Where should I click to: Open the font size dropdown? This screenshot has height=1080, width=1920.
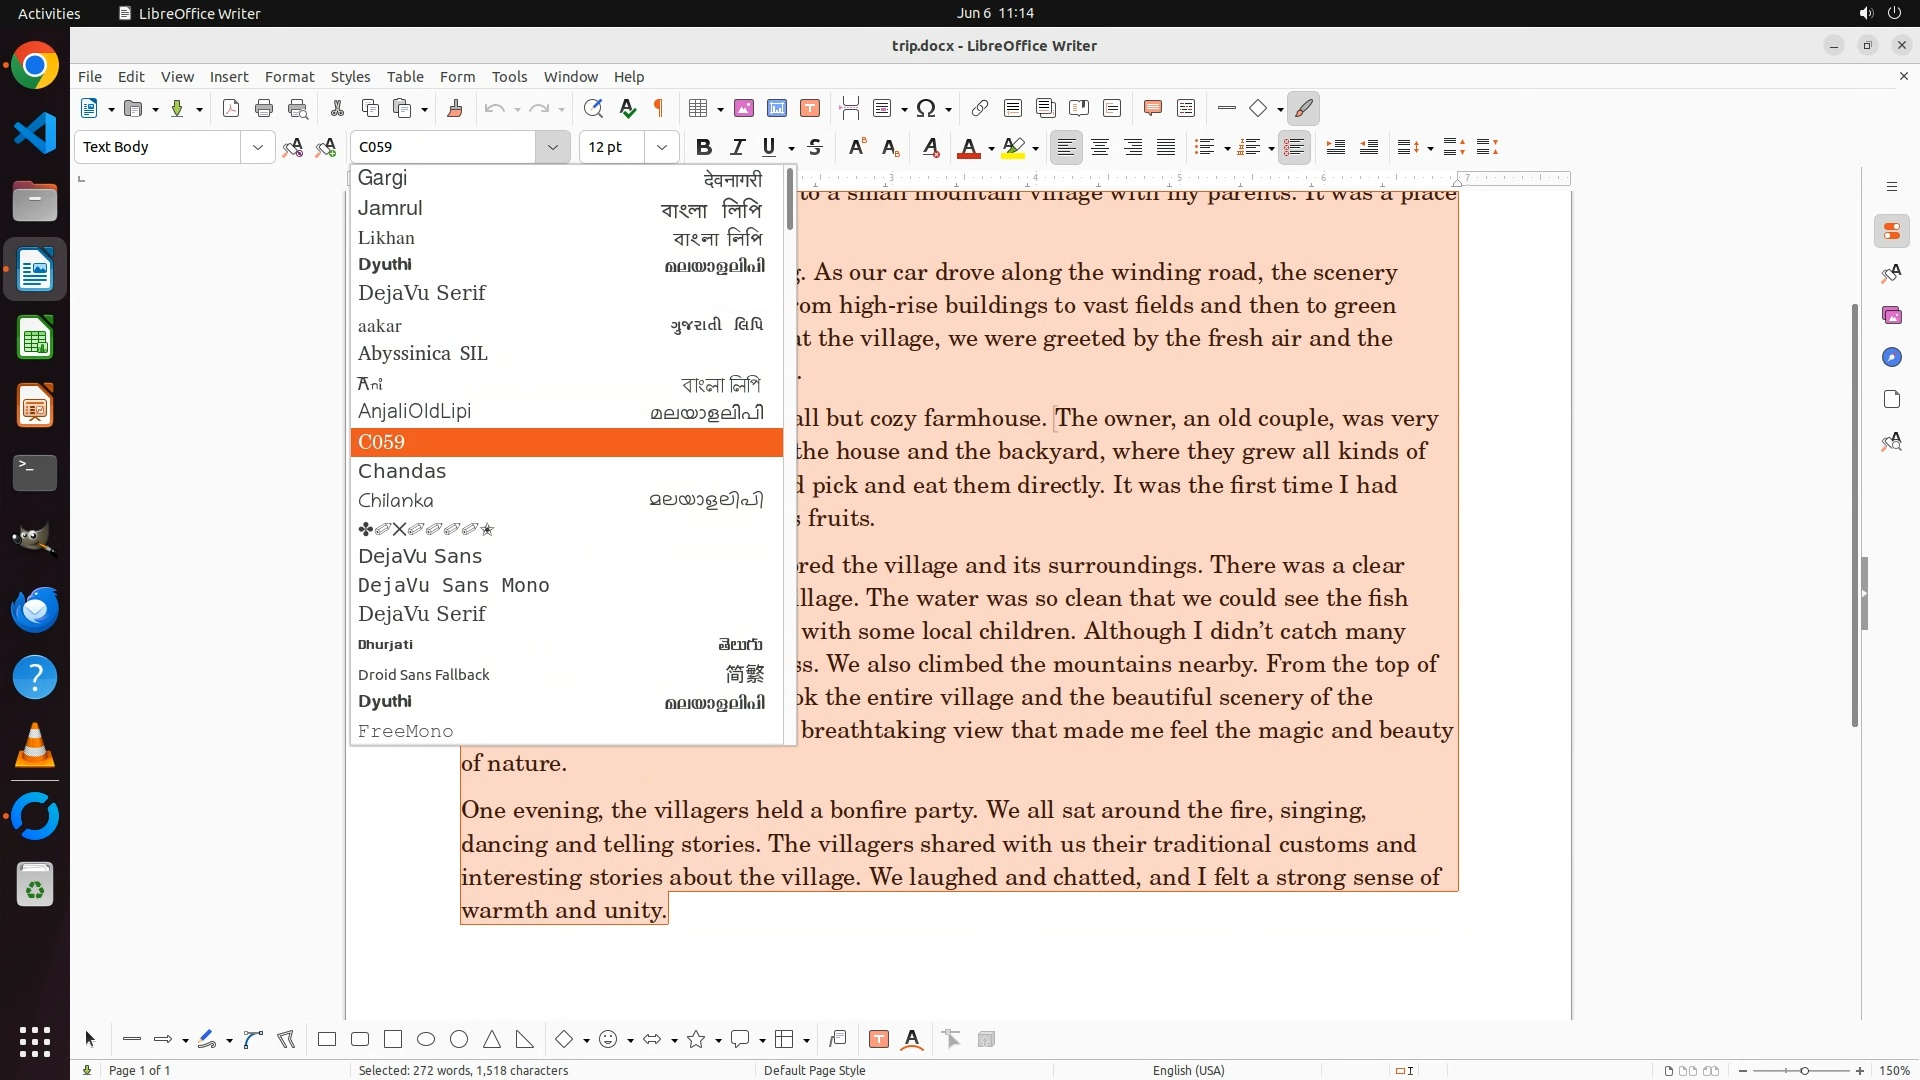tap(661, 147)
